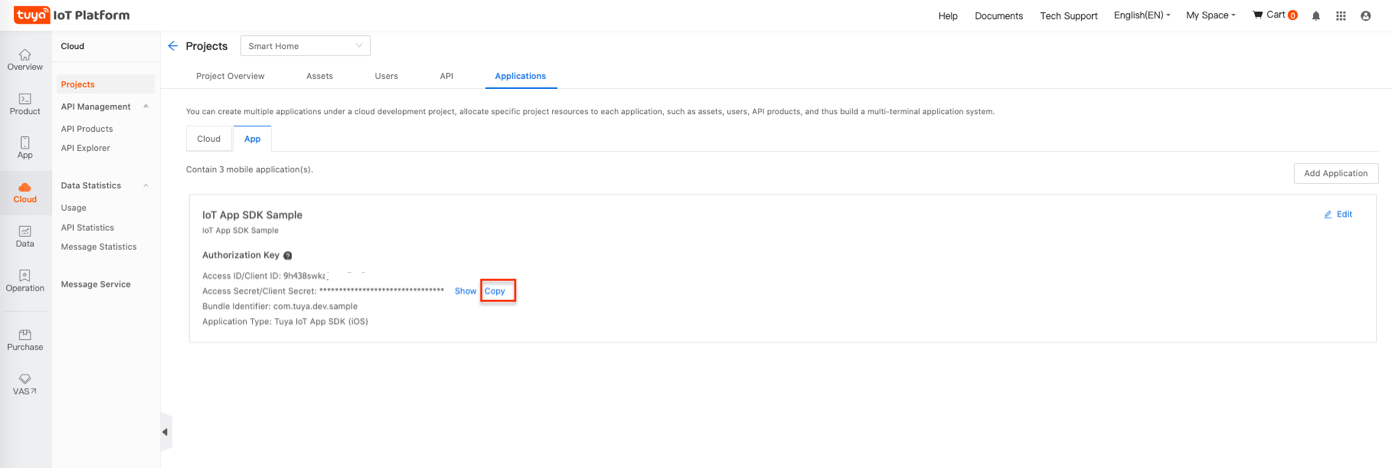The image size is (1400, 468).
Task: Show the hidden client secret
Action: [x=465, y=291]
